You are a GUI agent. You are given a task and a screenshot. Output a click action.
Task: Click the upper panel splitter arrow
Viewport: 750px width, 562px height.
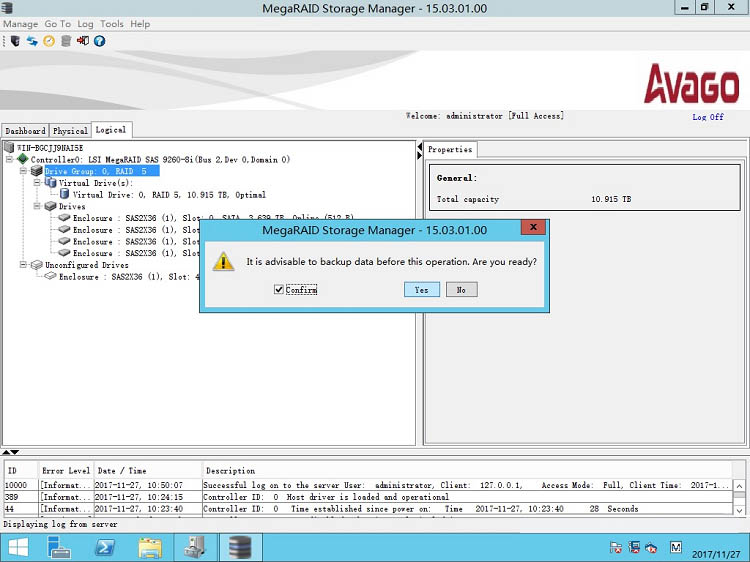(x=419, y=146)
